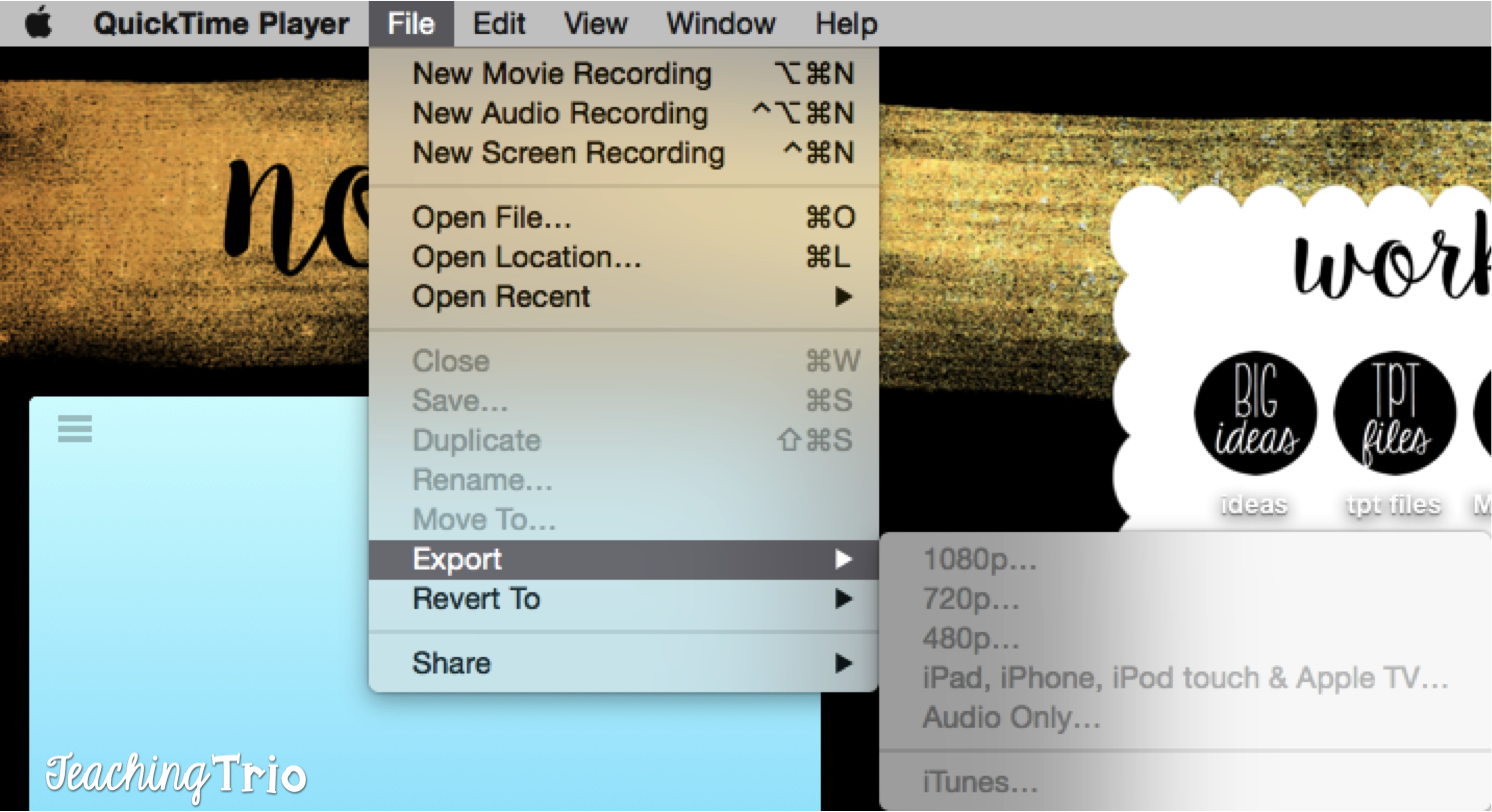Choose New Audio Recording
Image resolution: width=1492 pixels, height=812 pixels.
point(624,114)
